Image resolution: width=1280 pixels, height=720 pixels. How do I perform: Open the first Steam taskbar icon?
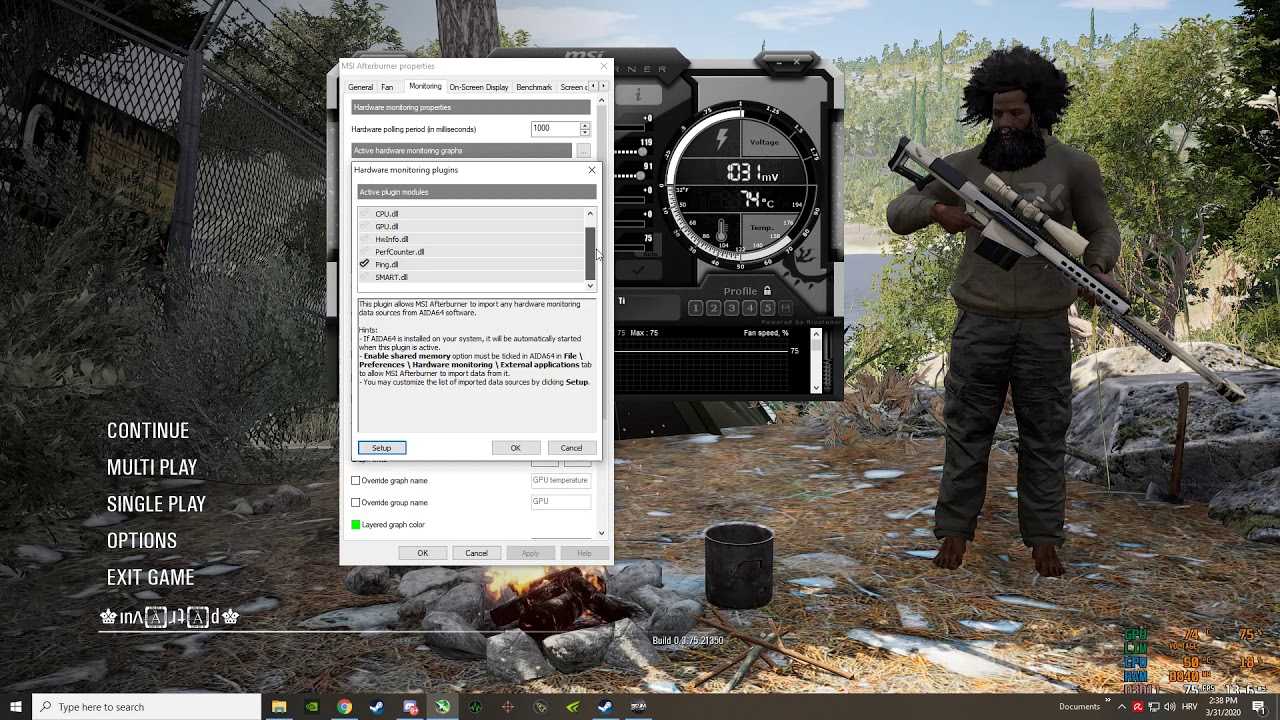[x=377, y=707]
